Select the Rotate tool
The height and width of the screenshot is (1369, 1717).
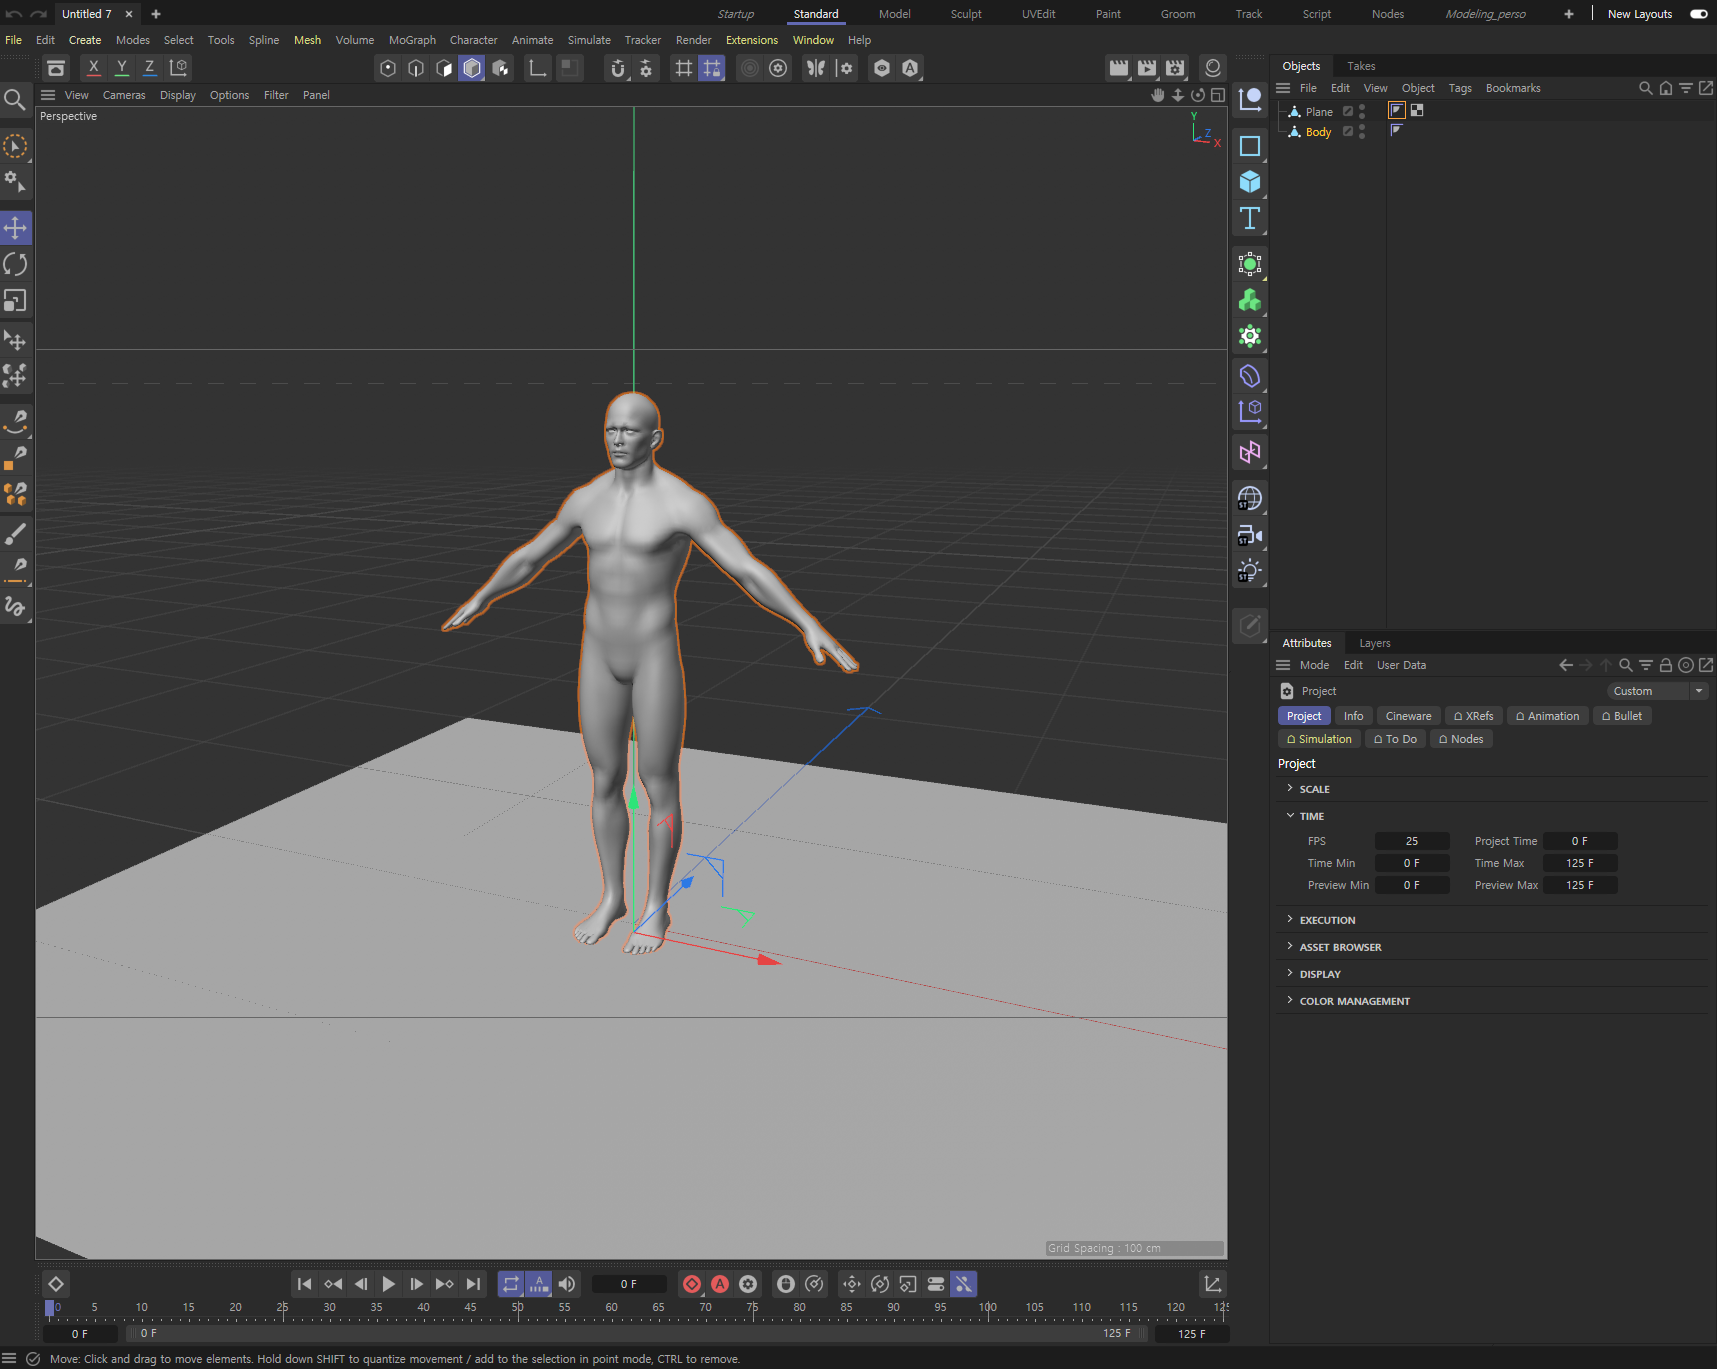click(15, 264)
